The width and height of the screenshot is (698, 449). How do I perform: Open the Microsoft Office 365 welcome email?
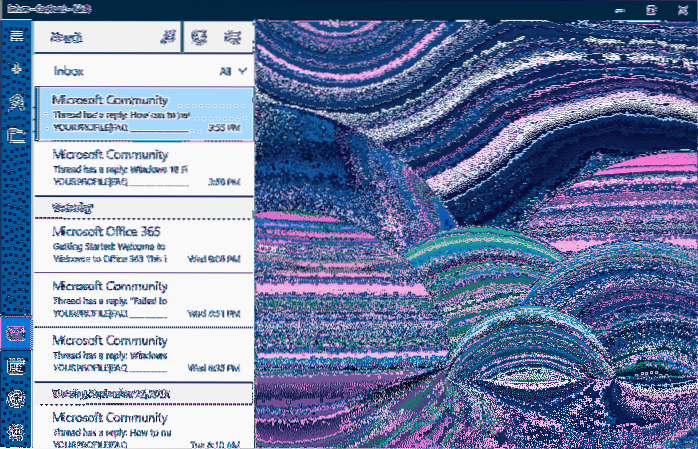(x=144, y=245)
